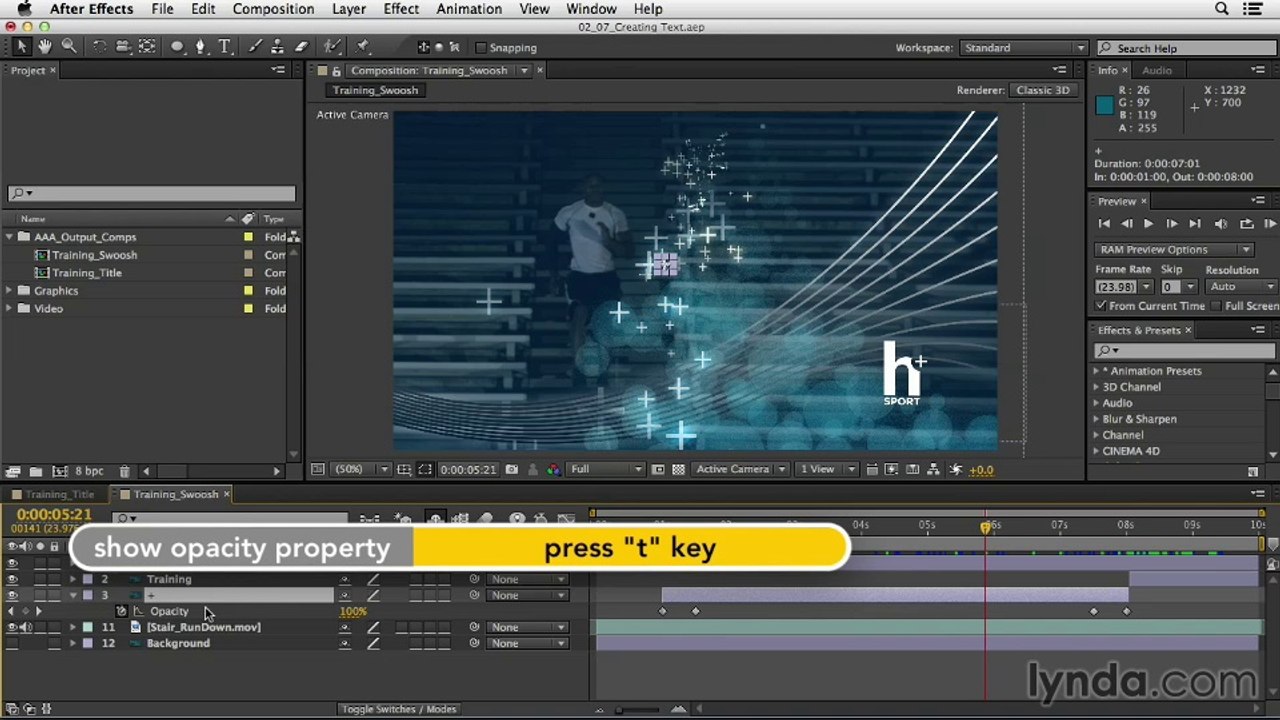
Task: Mute audio of Stair_RunDown.mov layer
Action: (x=25, y=627)
